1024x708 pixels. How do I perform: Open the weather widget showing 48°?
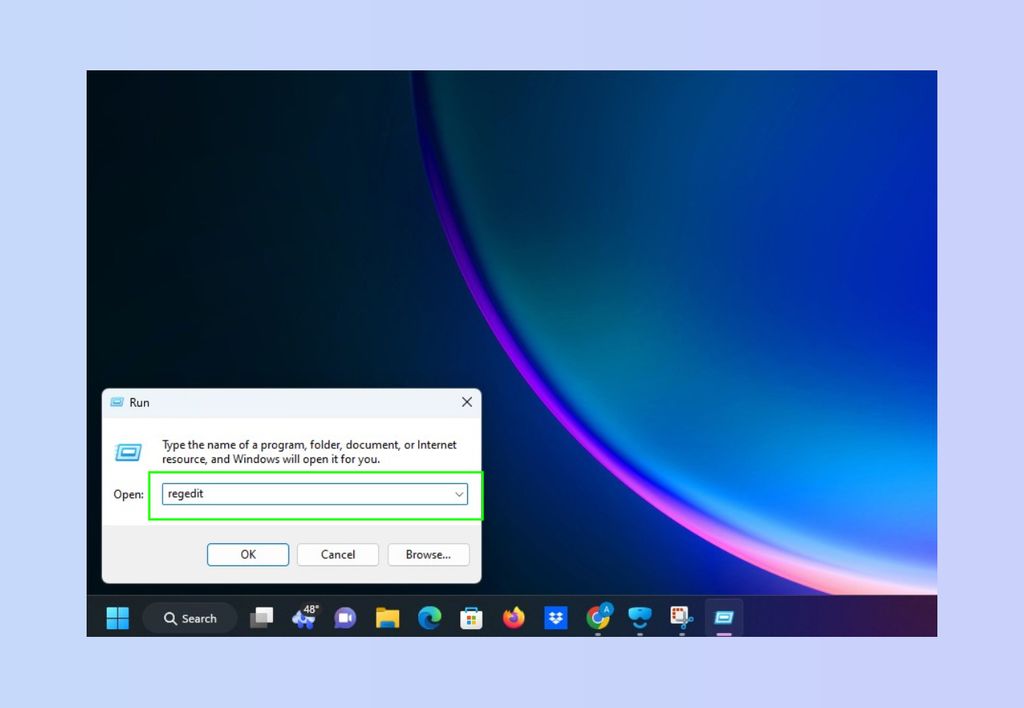(x=304, y=617)
